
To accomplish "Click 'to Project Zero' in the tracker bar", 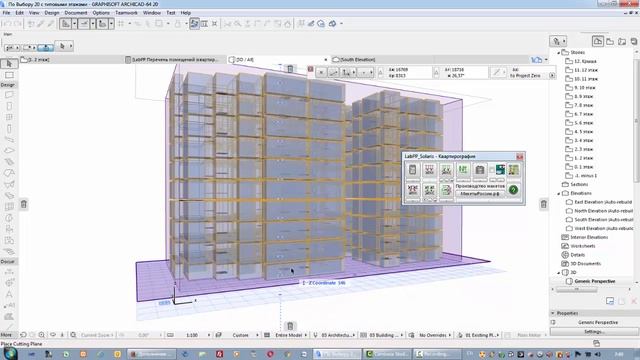I will click(525, 76).
